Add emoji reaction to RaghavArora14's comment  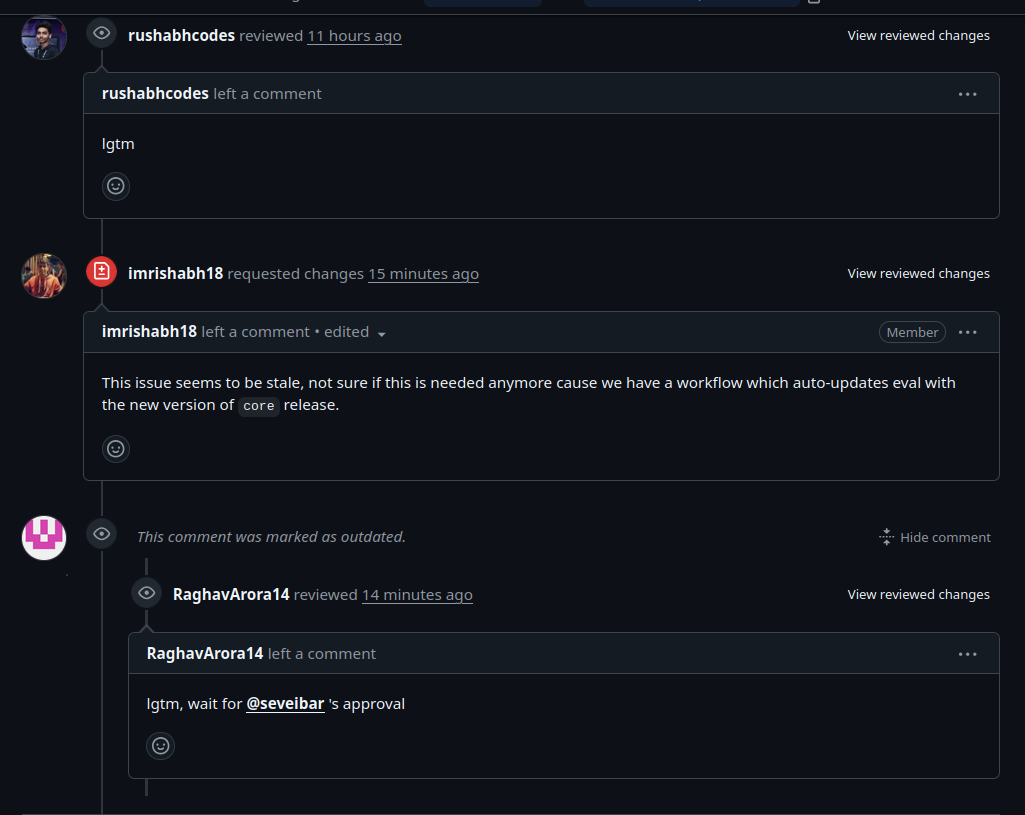[161, 746]
